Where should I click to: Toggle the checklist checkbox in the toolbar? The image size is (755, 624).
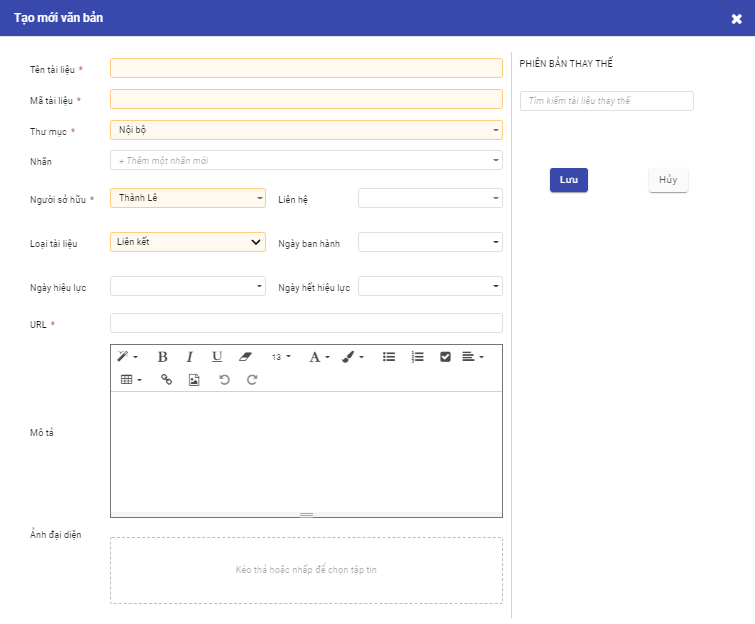[446, 357]
